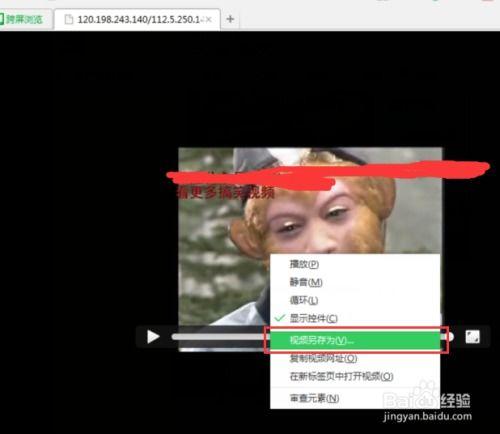Screen dimensions: 500x434
Task: Toggle video fullscreen icon
Action: pos(472,337)
